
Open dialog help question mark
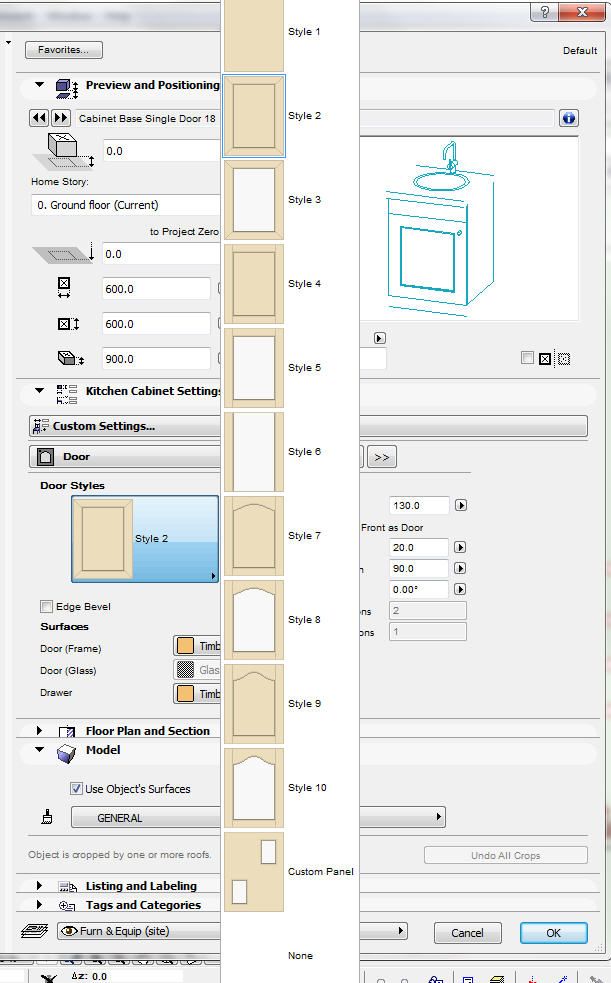[544, 11]
